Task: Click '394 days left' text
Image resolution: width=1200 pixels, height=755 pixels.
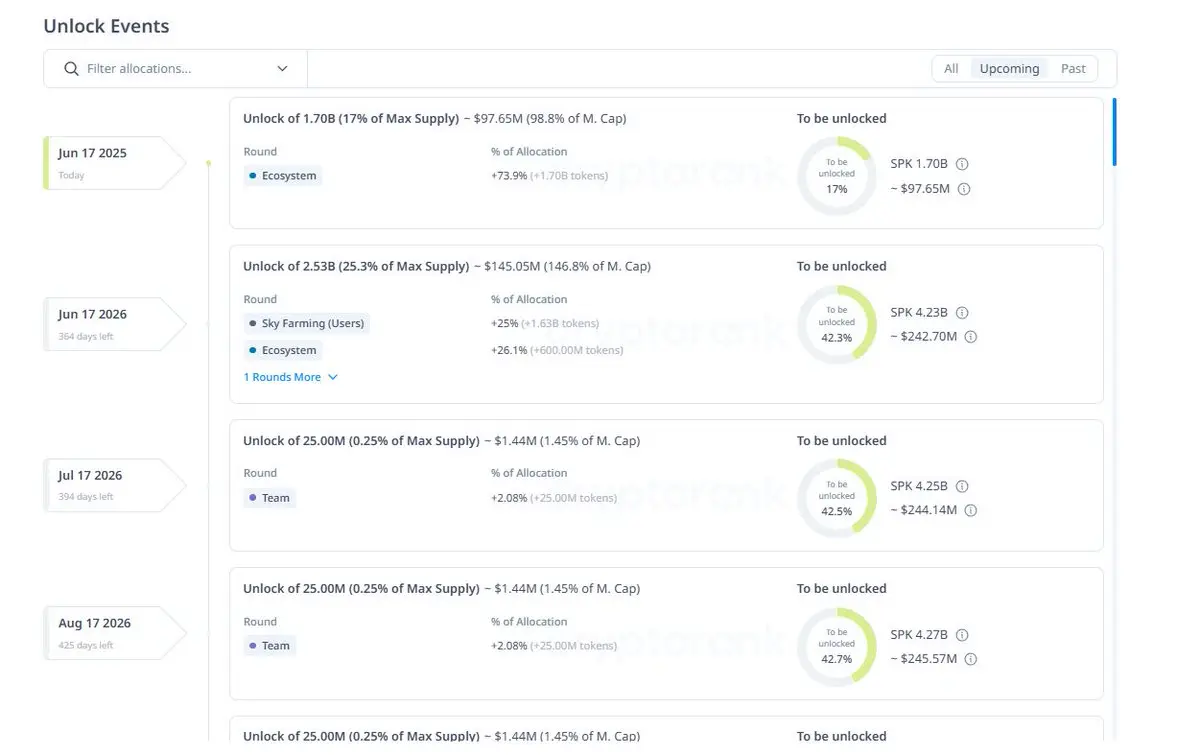Action: pyautogui.click(x=86, y=497)
